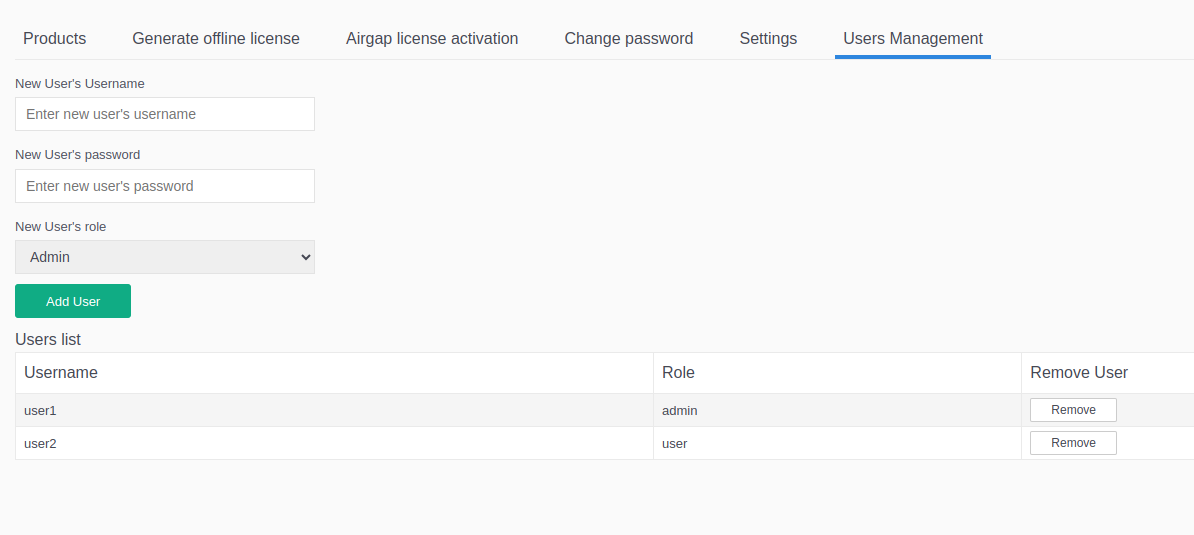This screenshot has width=1194, height=535.
Task: Go to Airgap license activation tab
Action: click(x=432, y=39)
